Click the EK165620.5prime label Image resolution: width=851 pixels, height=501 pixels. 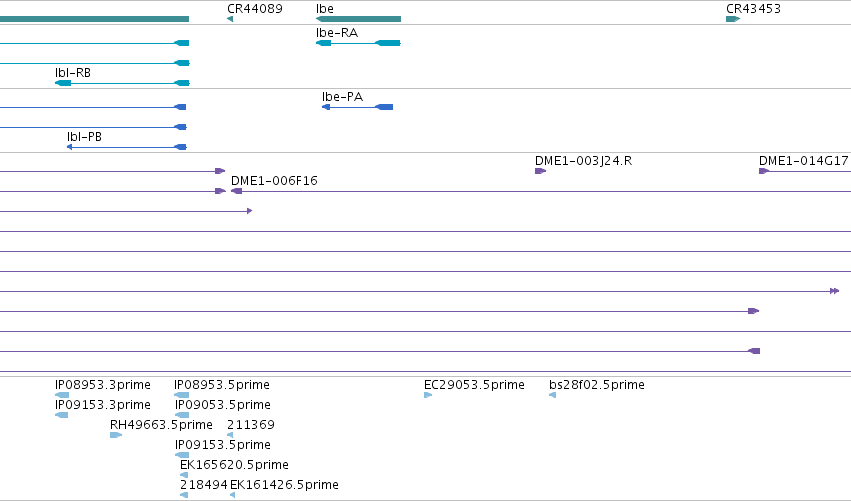234,465
